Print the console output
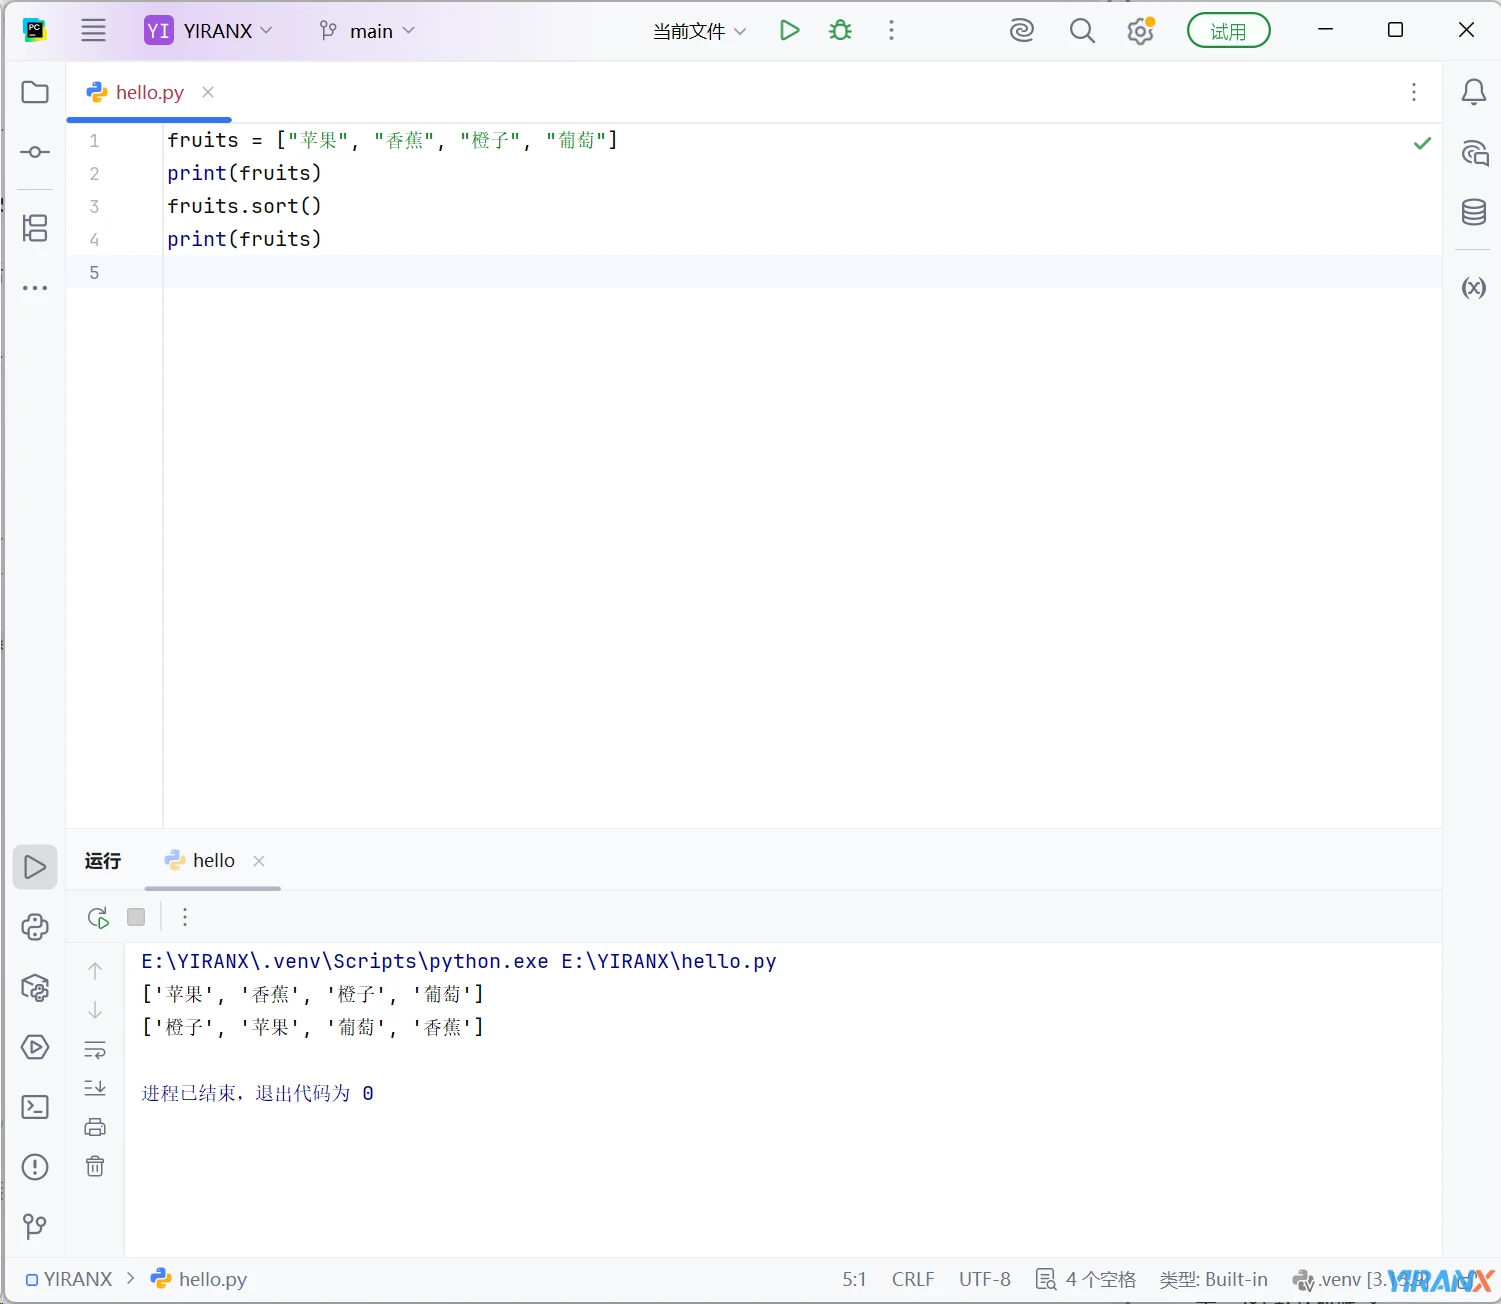 pos(95,1127)
